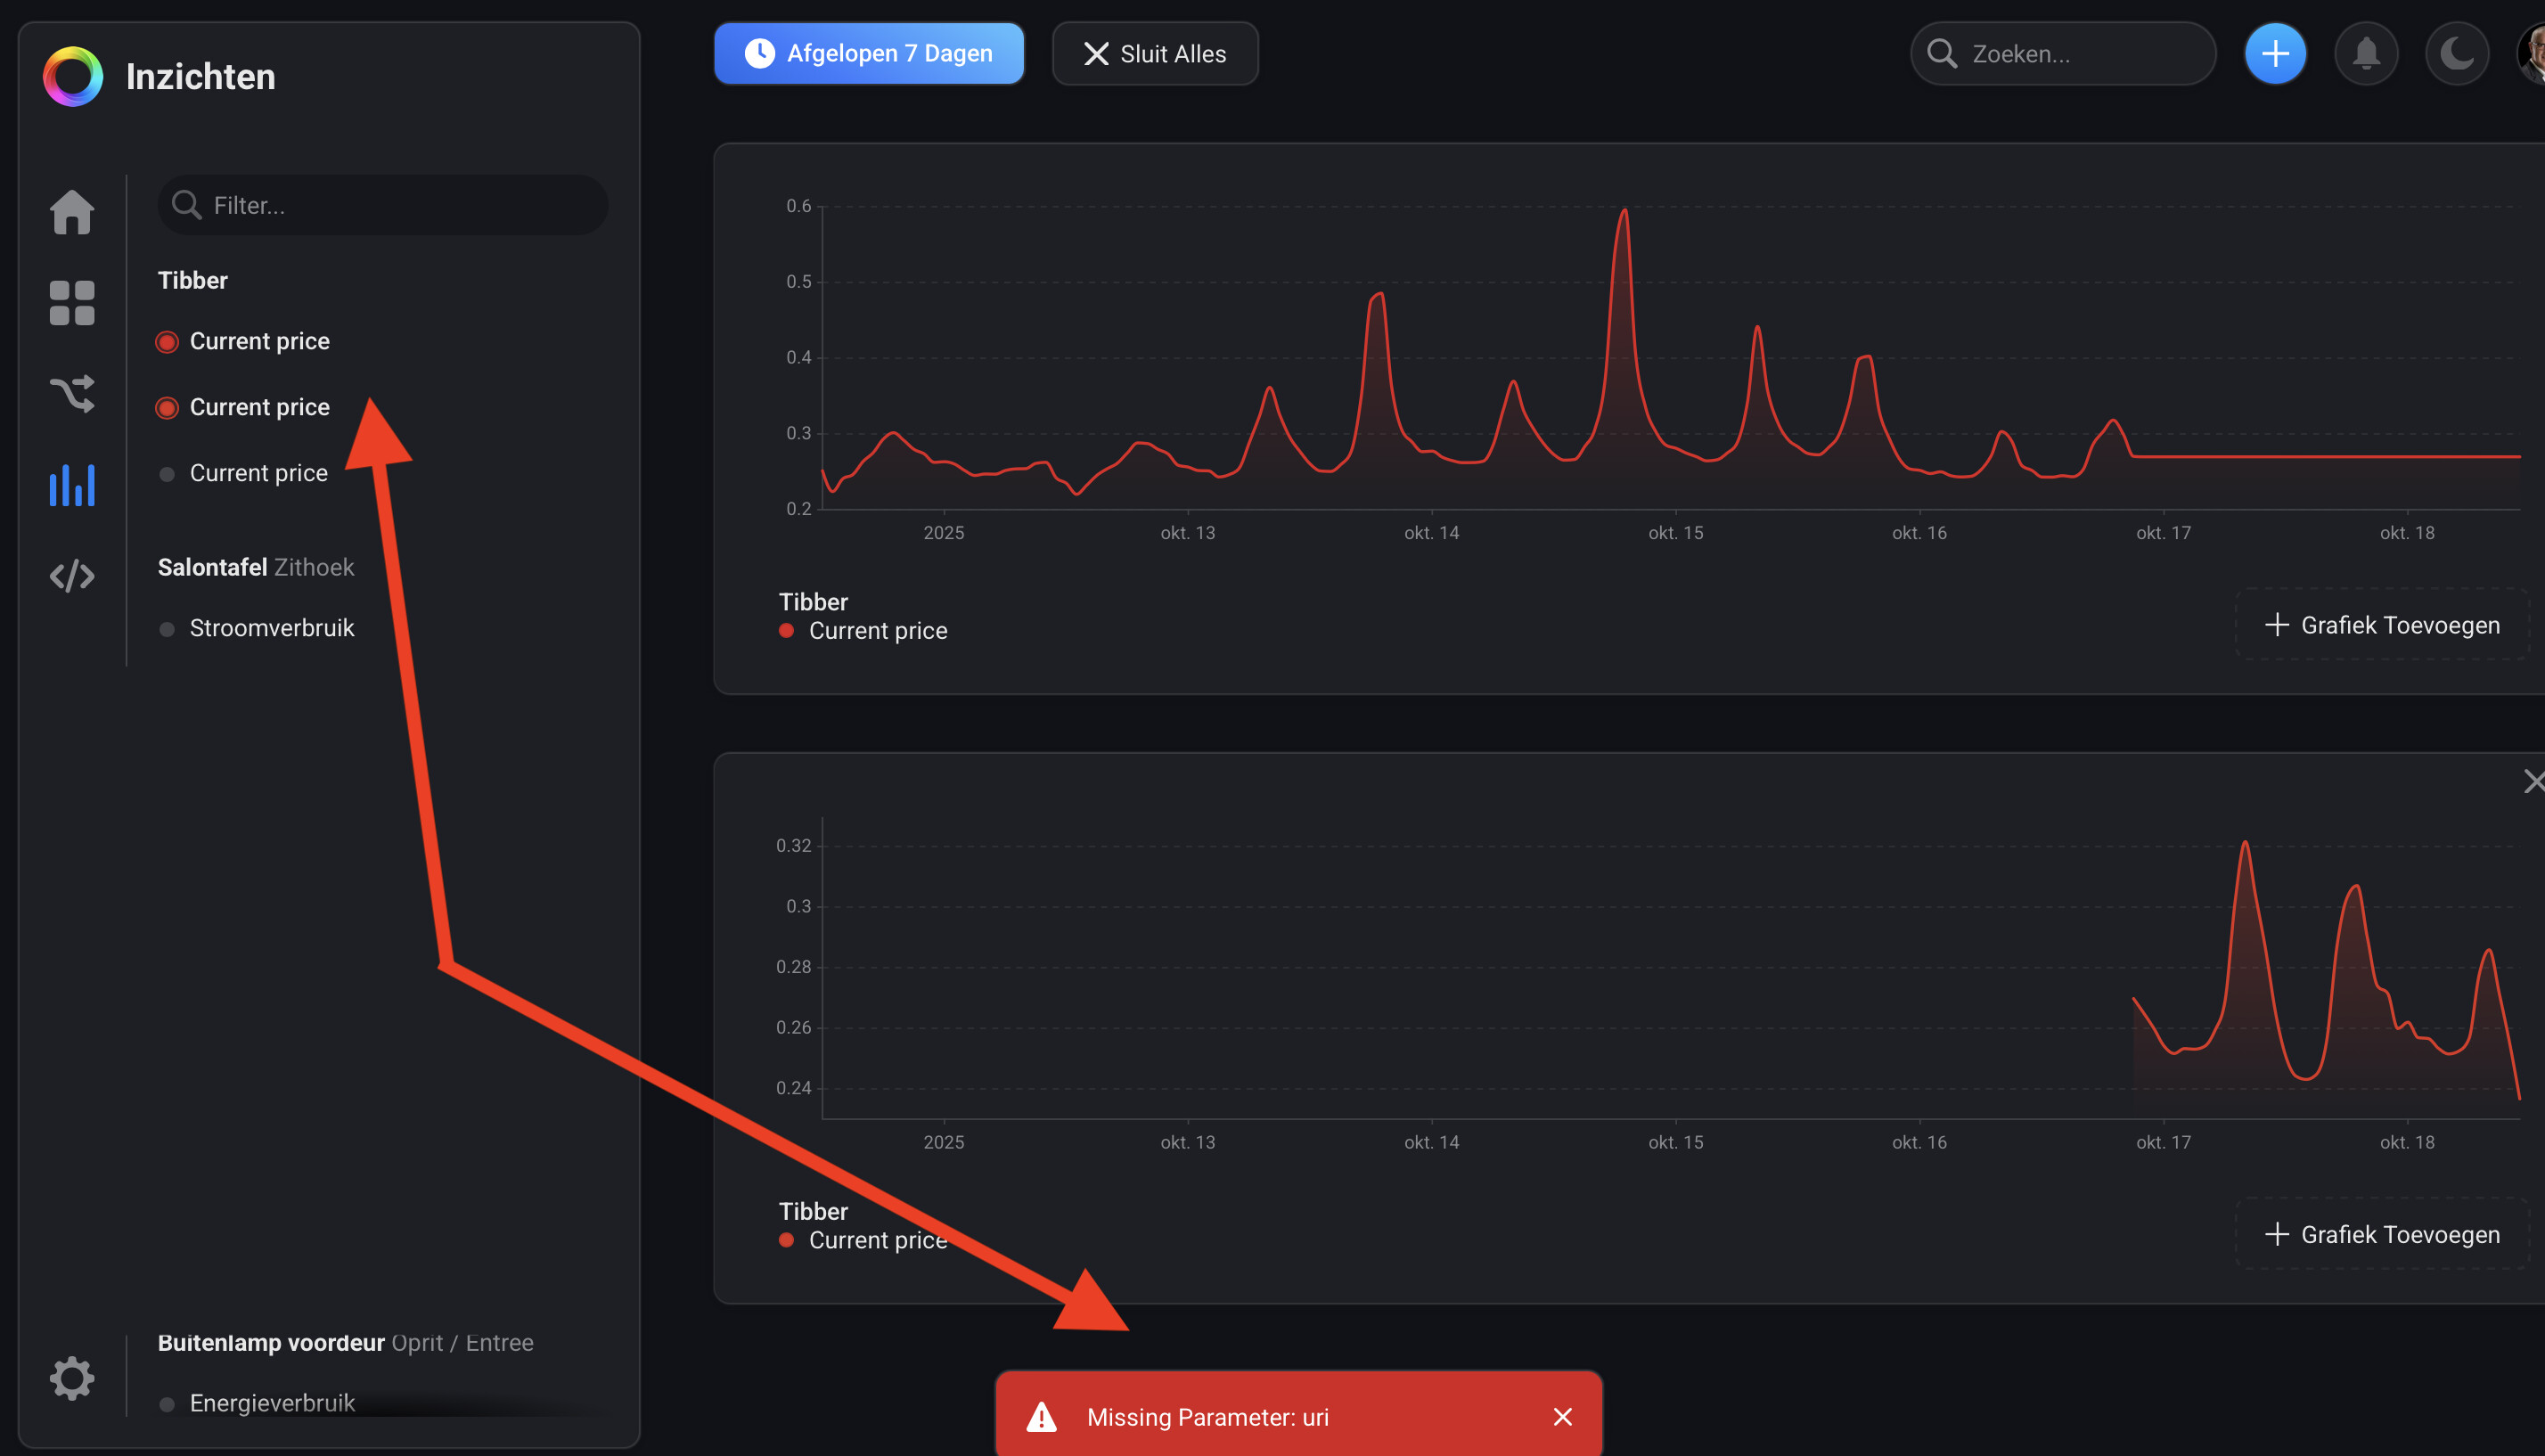The height and width of the screenshot is (1456, 2545).
Task: Open the notifications bell icon
Action: [x=2365, y=53]
